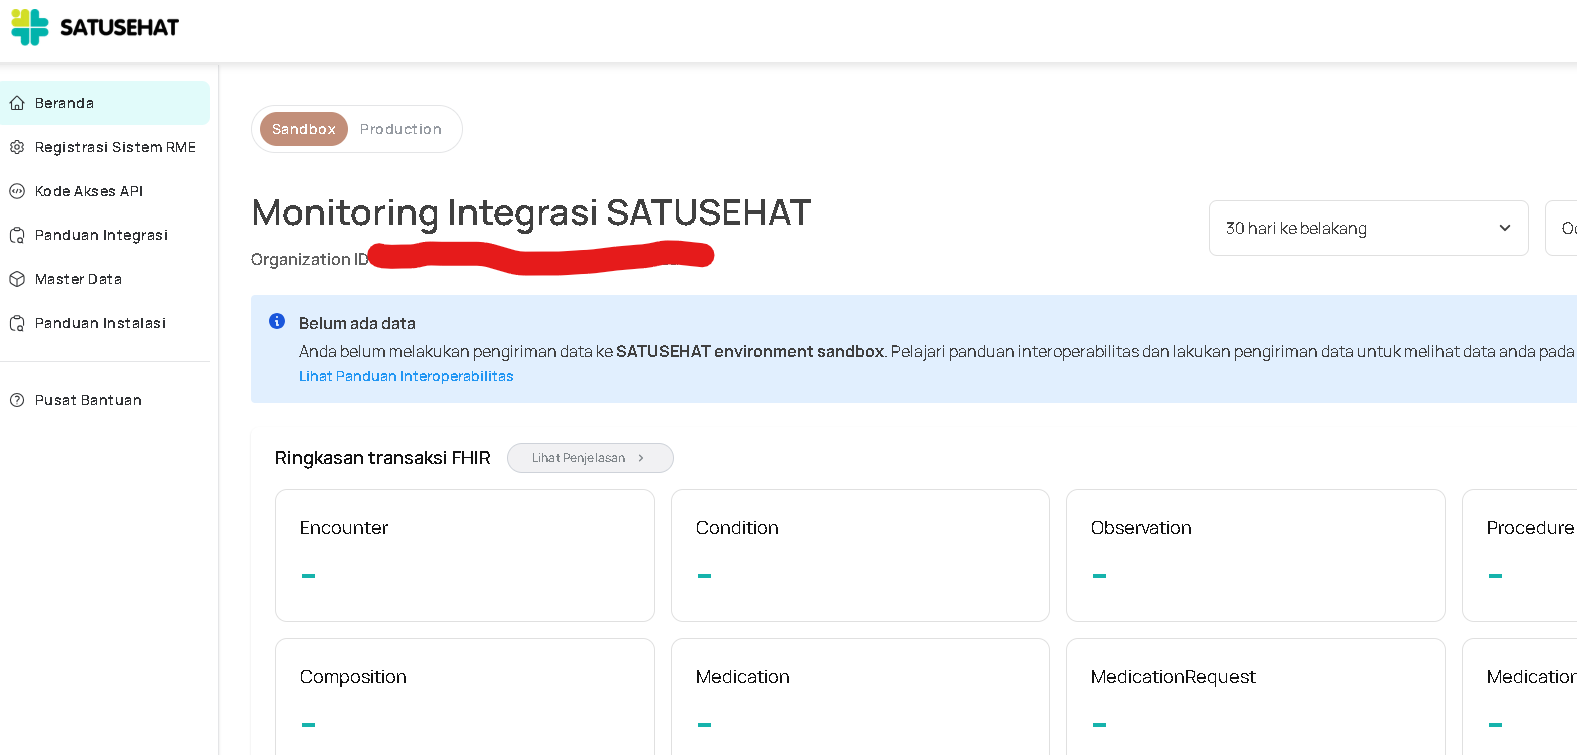
Task: Open Panduan Instalasi in sidebar
Action: (105, 323)
